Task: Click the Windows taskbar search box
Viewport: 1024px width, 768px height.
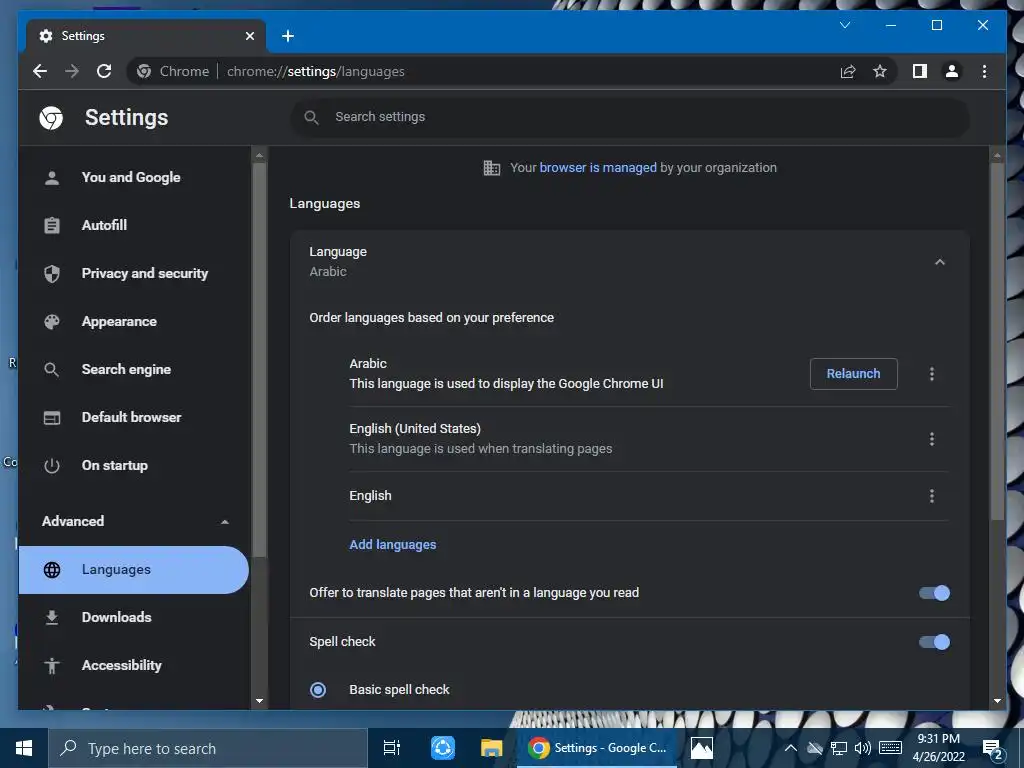Action: point(208,748)
